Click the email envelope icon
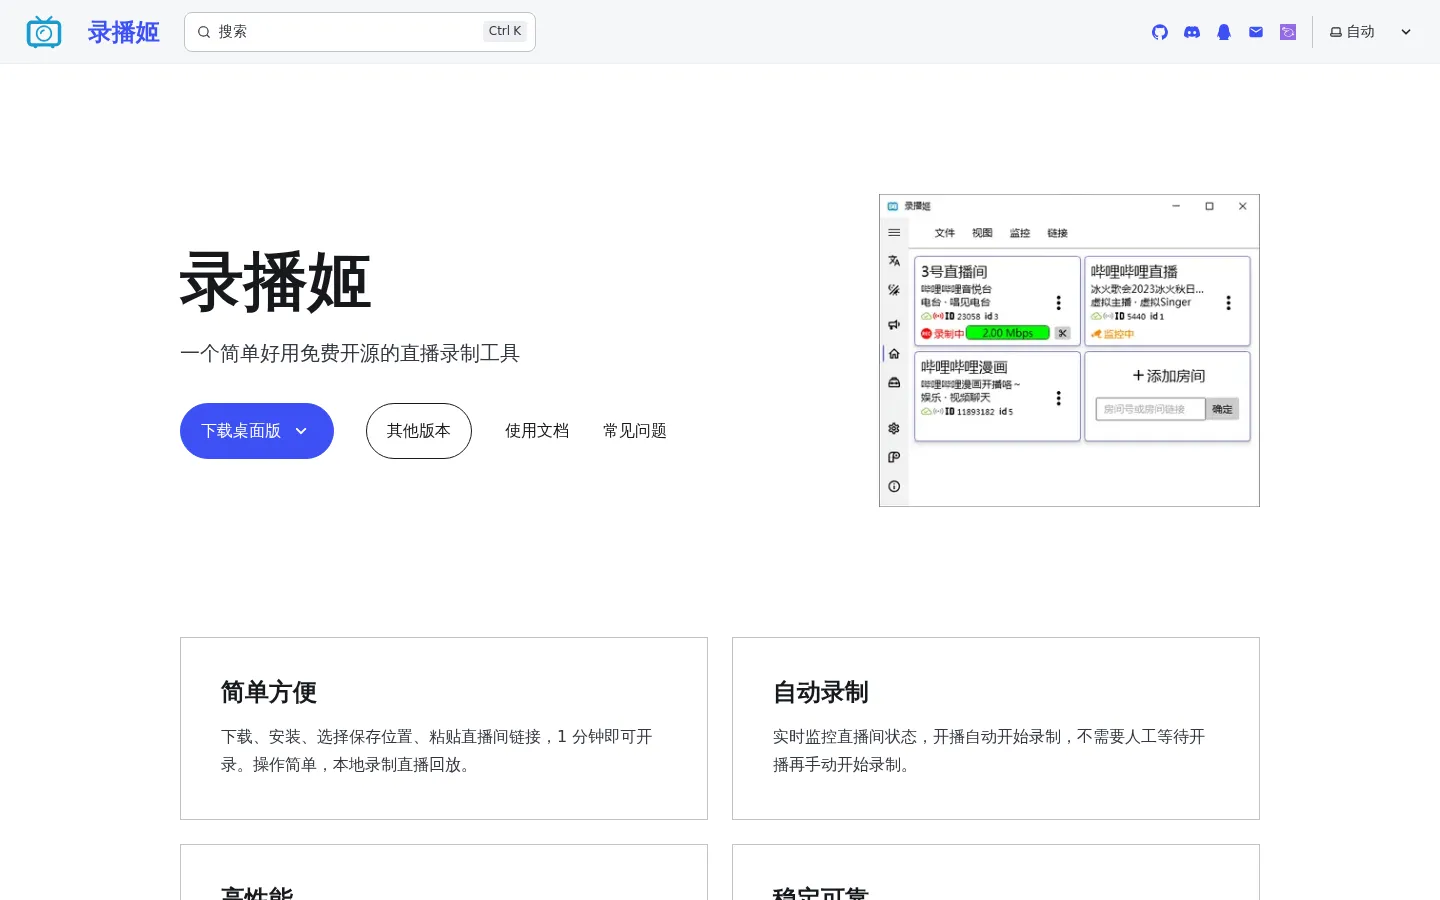Viewport: 1440px width, 900px height. [x=1256, y=32]
